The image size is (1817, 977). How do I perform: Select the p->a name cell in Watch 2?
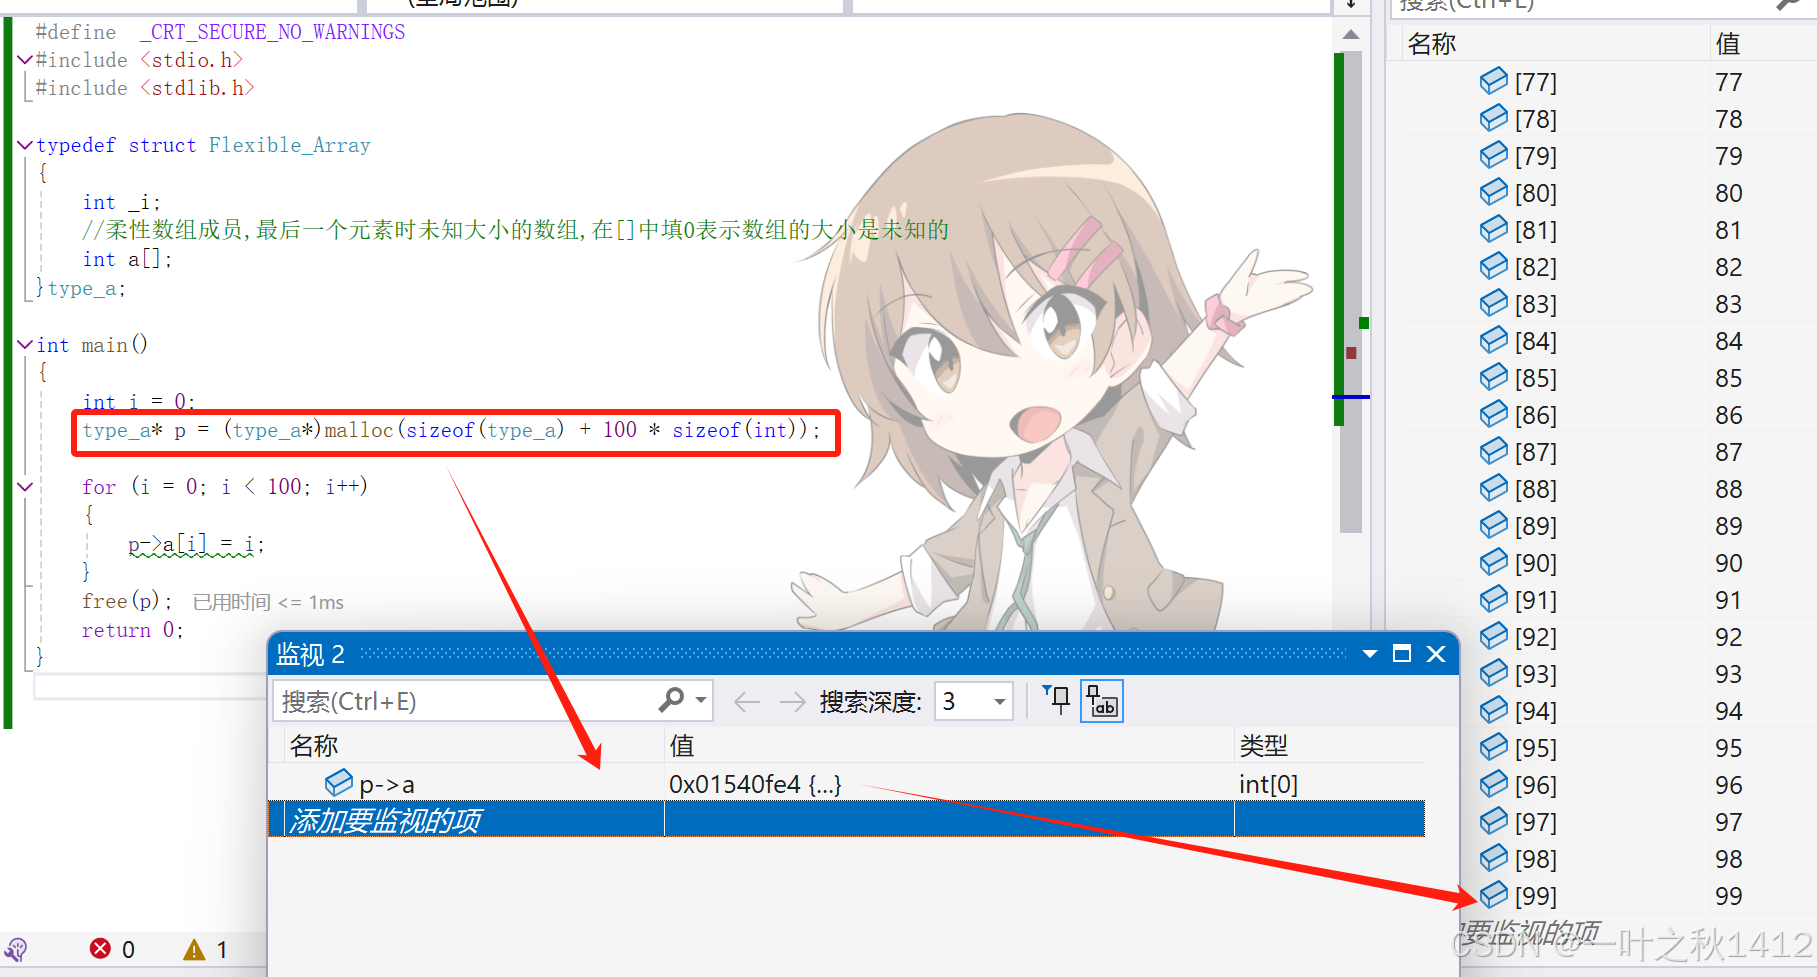[x=387, y=784]
